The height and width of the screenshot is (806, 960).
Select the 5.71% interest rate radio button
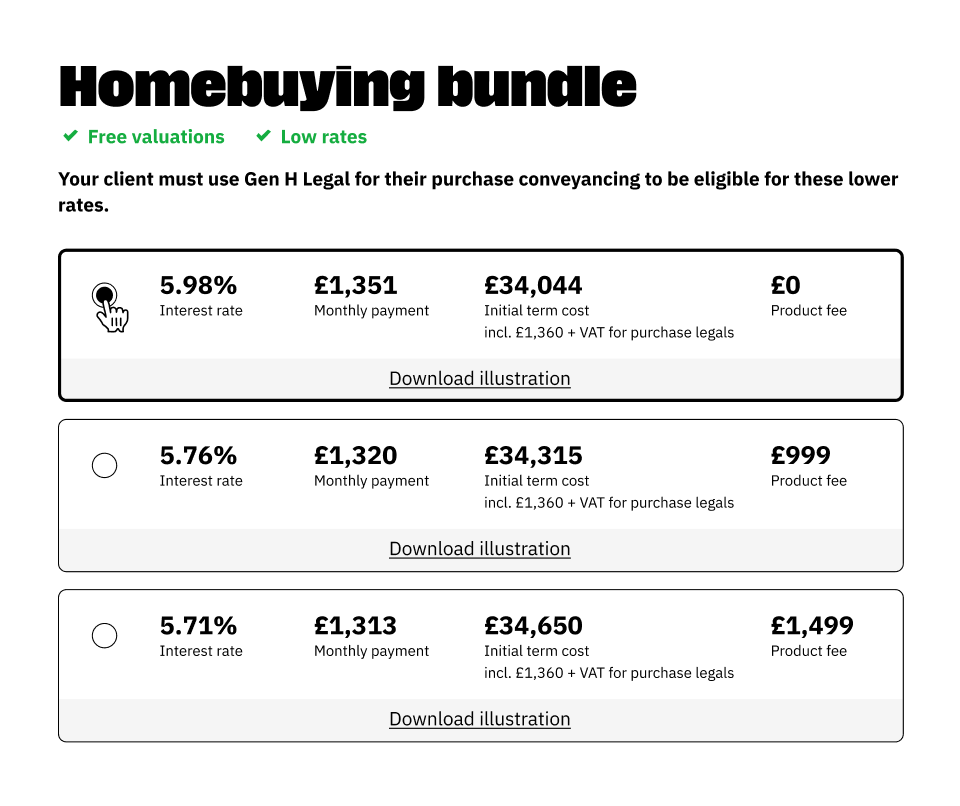click(x=105, y=636)
